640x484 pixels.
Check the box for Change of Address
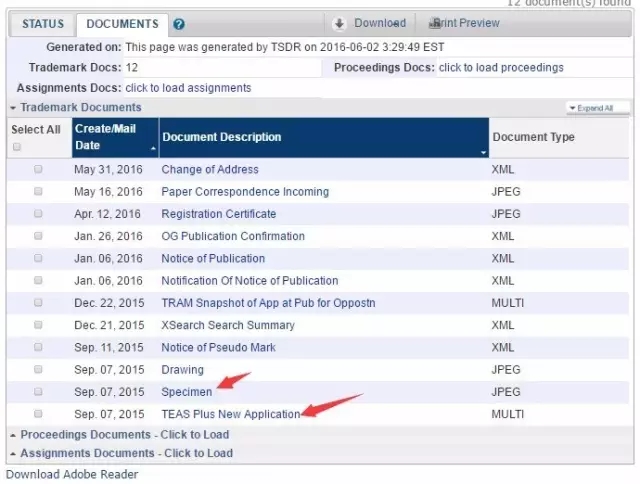tap(38, 170)
